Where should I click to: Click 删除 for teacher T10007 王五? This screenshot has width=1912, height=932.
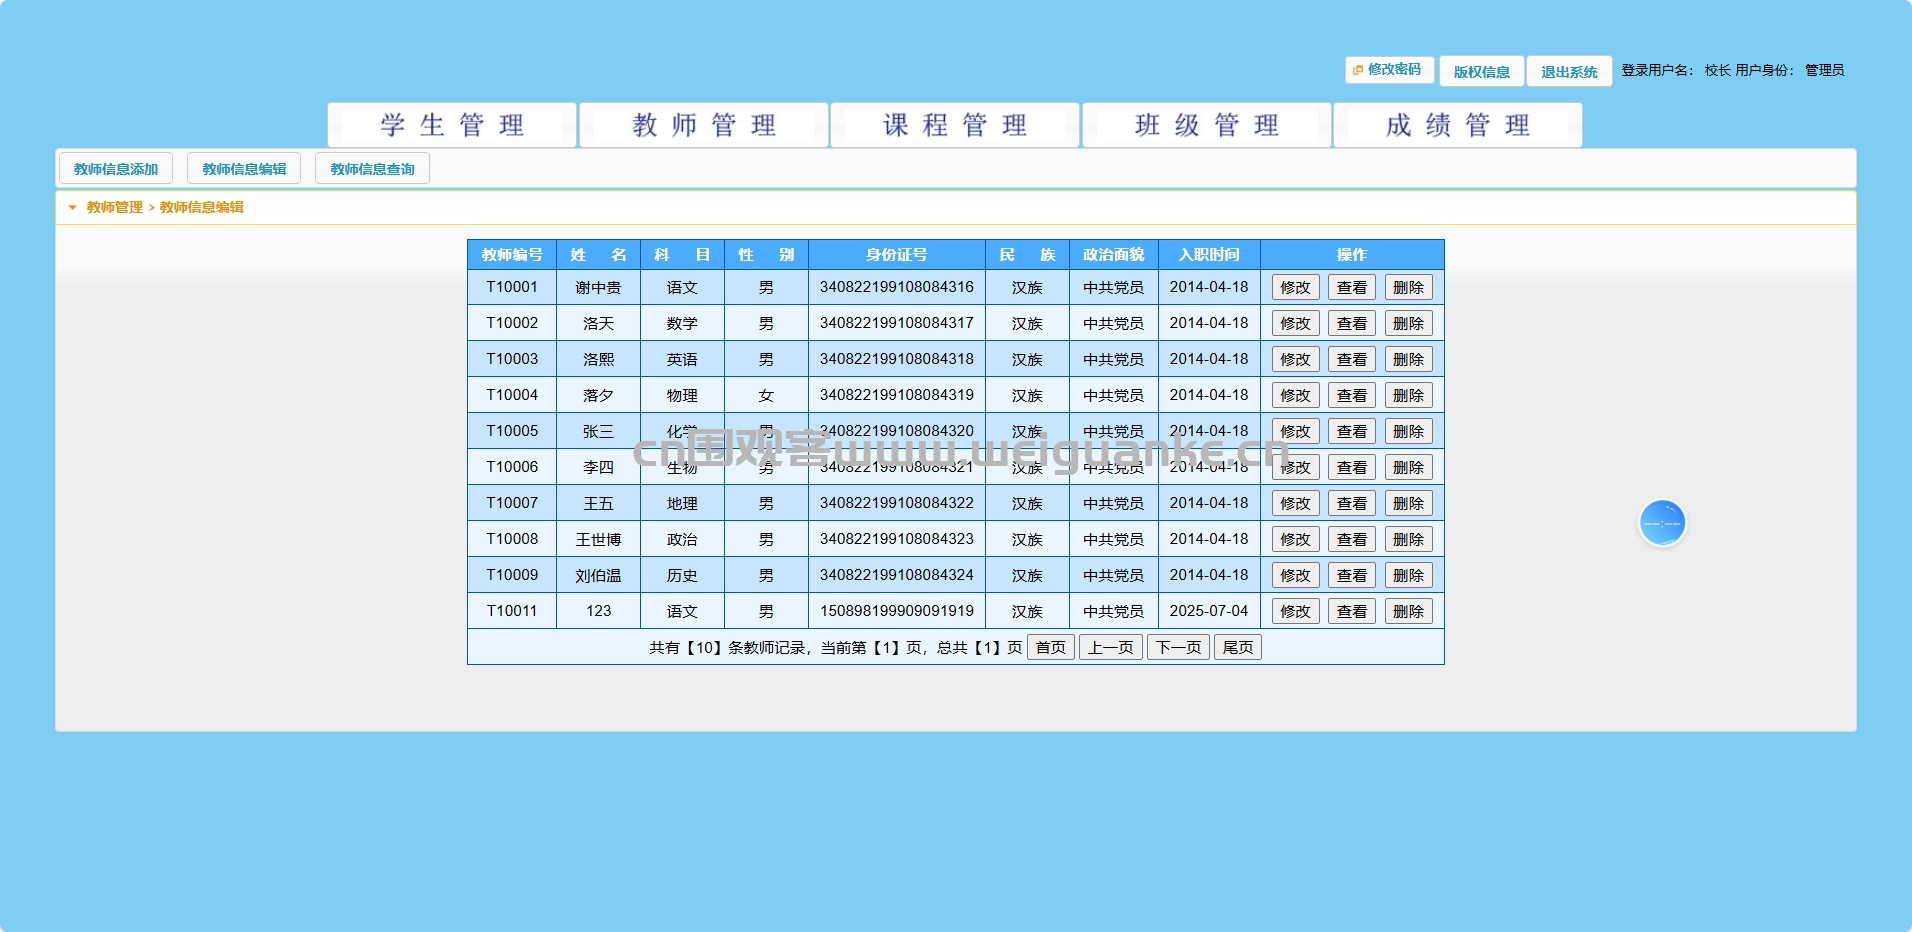tap(1408, 503)
